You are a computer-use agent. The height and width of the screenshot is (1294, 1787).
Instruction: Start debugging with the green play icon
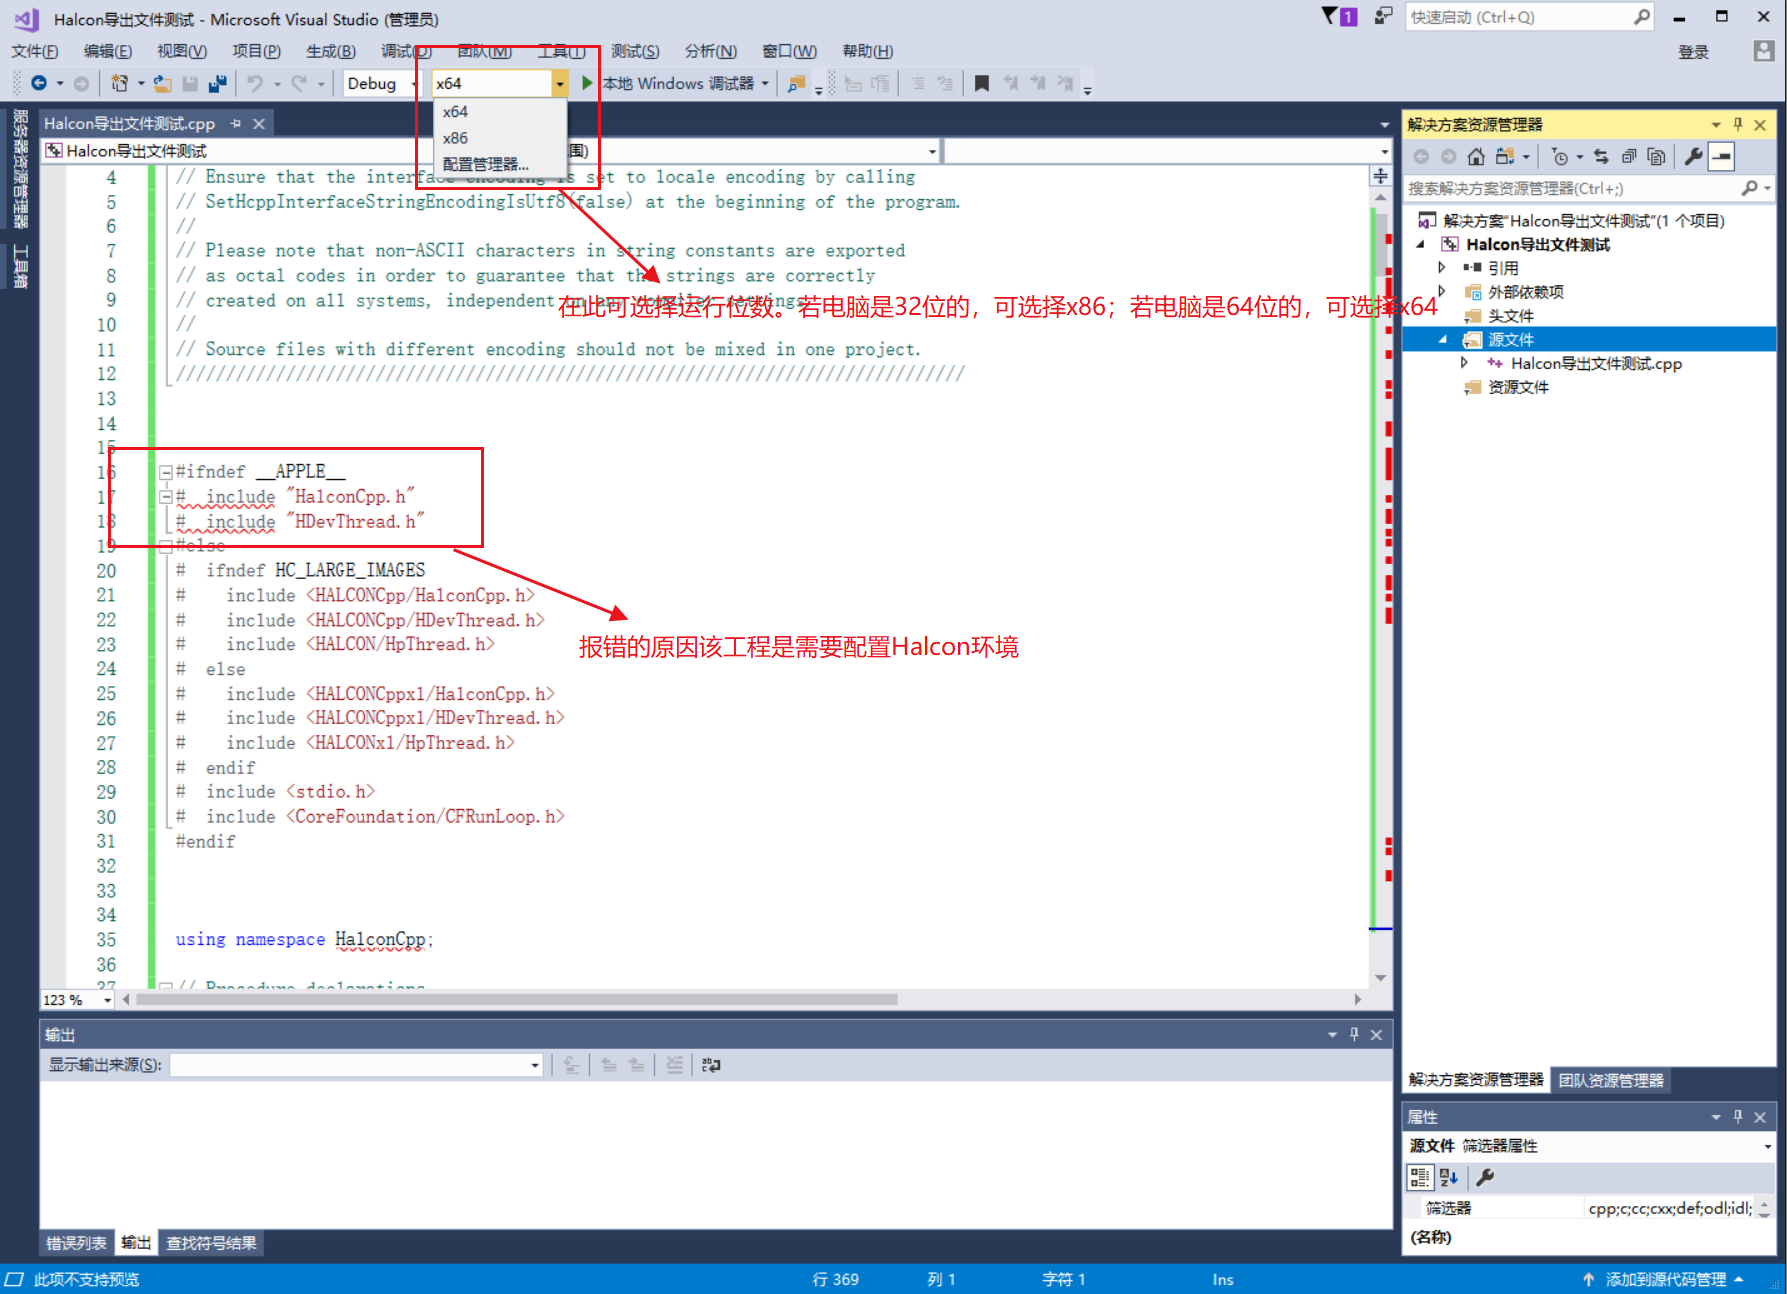pyautogui.click(x=587, y=83)
